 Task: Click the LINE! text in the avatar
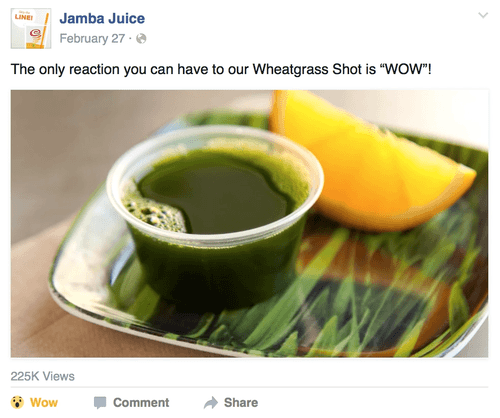pos(24,17)
